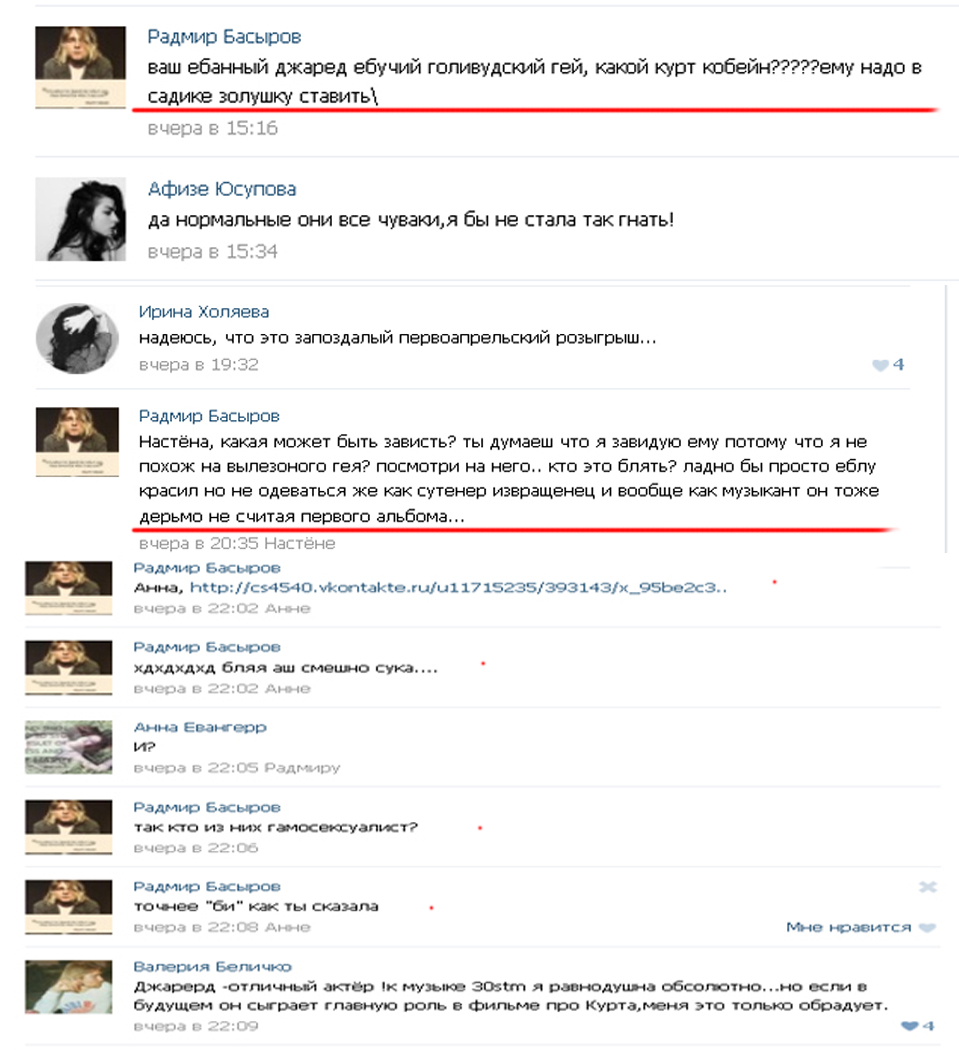This screenshot has width=959, height=1050.
Task: Click the heart beside Мне нравится
Action: (x=927, y=927)
